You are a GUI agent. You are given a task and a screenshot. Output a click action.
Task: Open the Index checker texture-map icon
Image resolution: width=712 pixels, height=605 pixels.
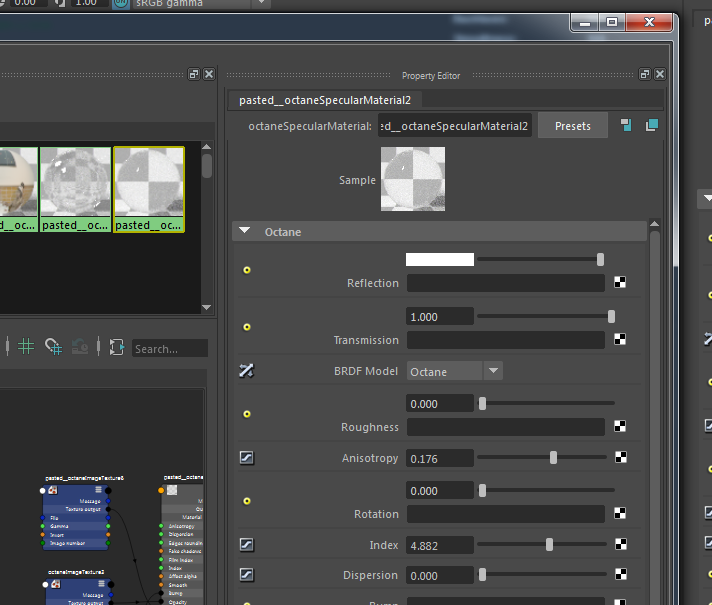pyautogui.click(x=621, y=544)
